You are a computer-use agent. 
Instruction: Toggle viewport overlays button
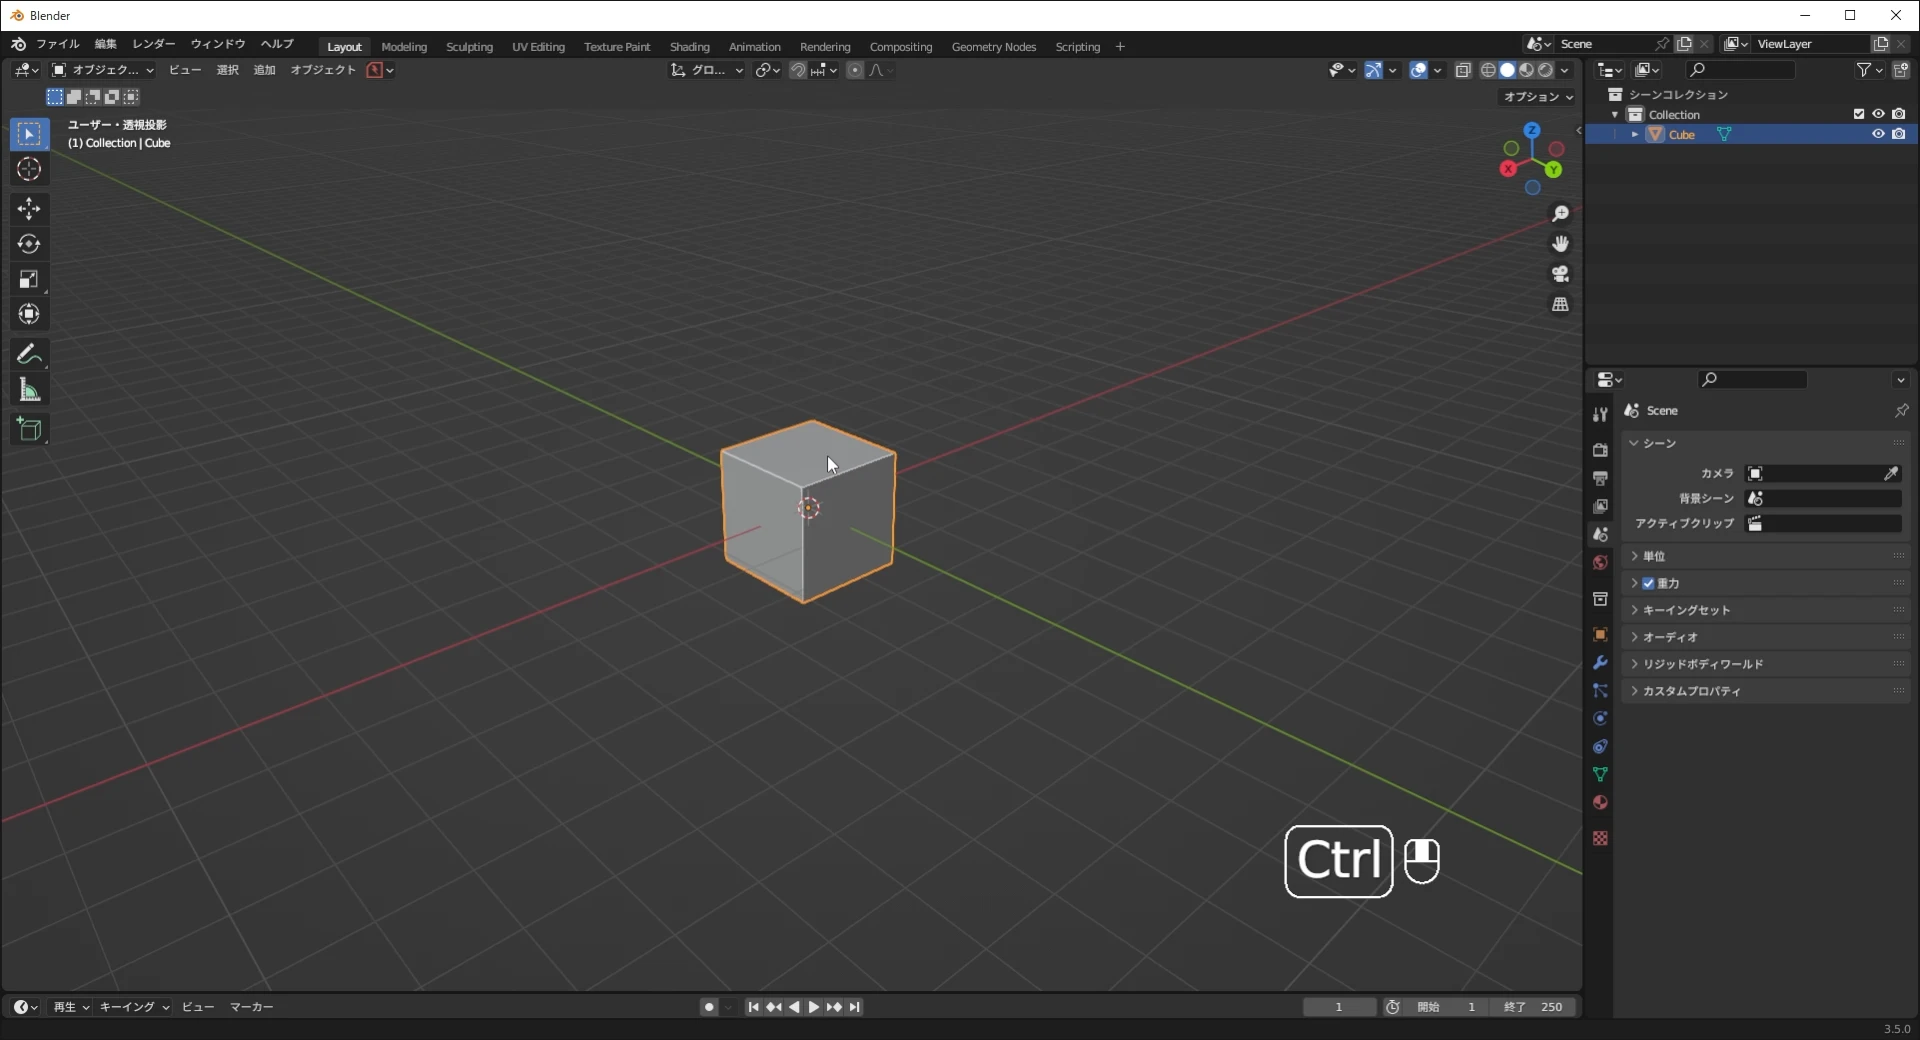[x=1418, y=70]
